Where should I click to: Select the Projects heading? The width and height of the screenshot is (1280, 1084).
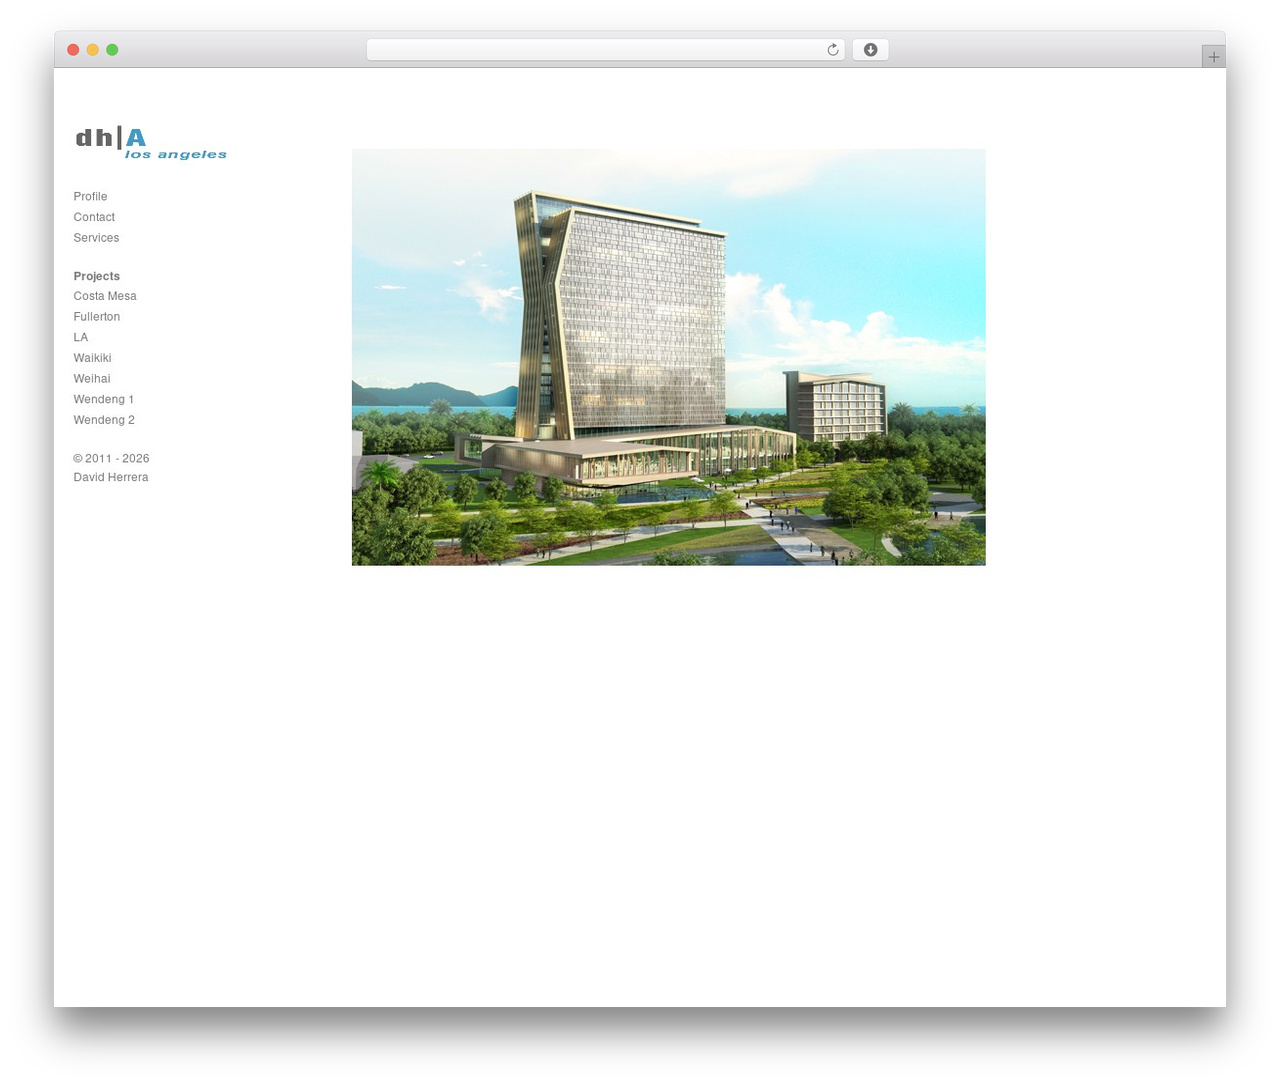tap(96, 276)
